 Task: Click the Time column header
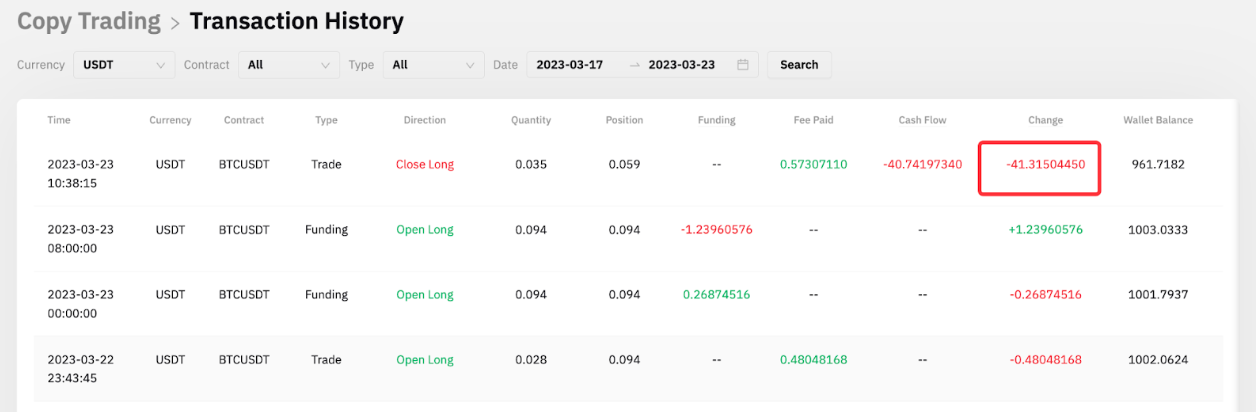click(59, 120)
